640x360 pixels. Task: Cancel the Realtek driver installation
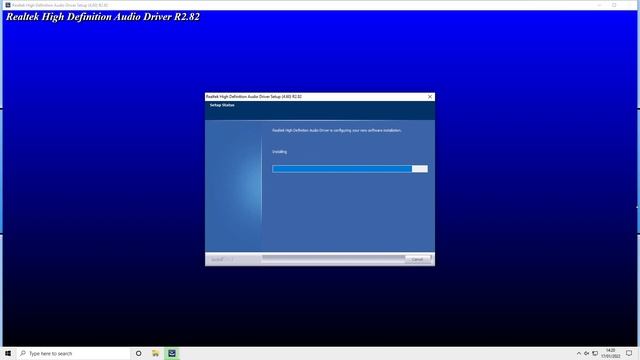tap(418, 259)
